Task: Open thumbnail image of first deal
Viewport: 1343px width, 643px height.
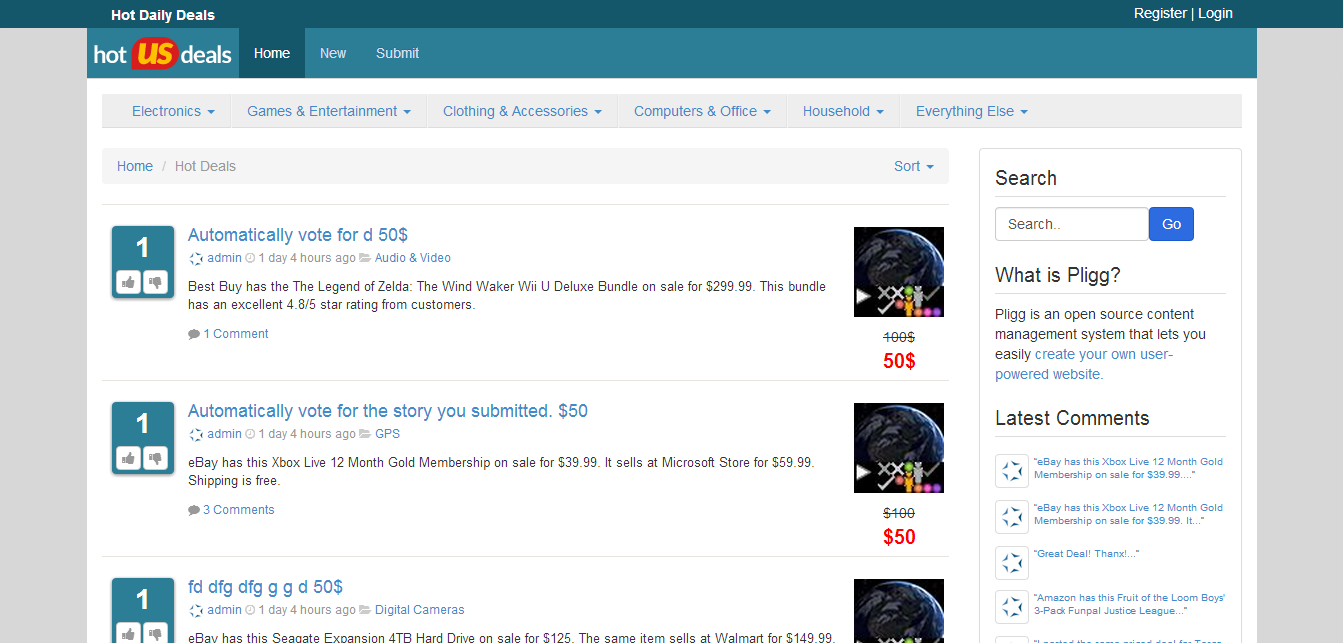Action: pos(899,272)
